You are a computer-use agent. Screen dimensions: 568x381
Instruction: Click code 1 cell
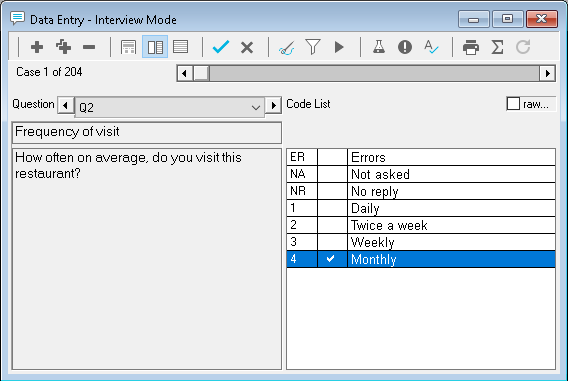pos(302,208)
